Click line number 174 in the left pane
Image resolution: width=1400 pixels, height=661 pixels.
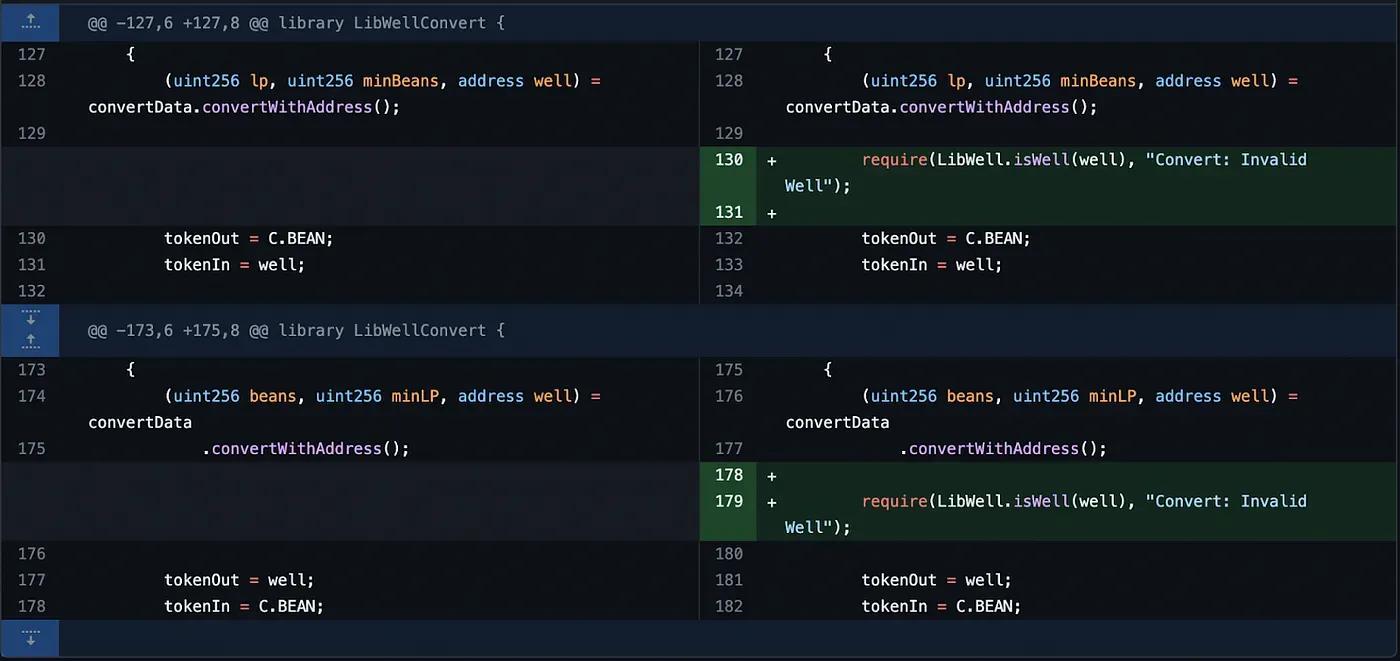click(x=32, y=396)
